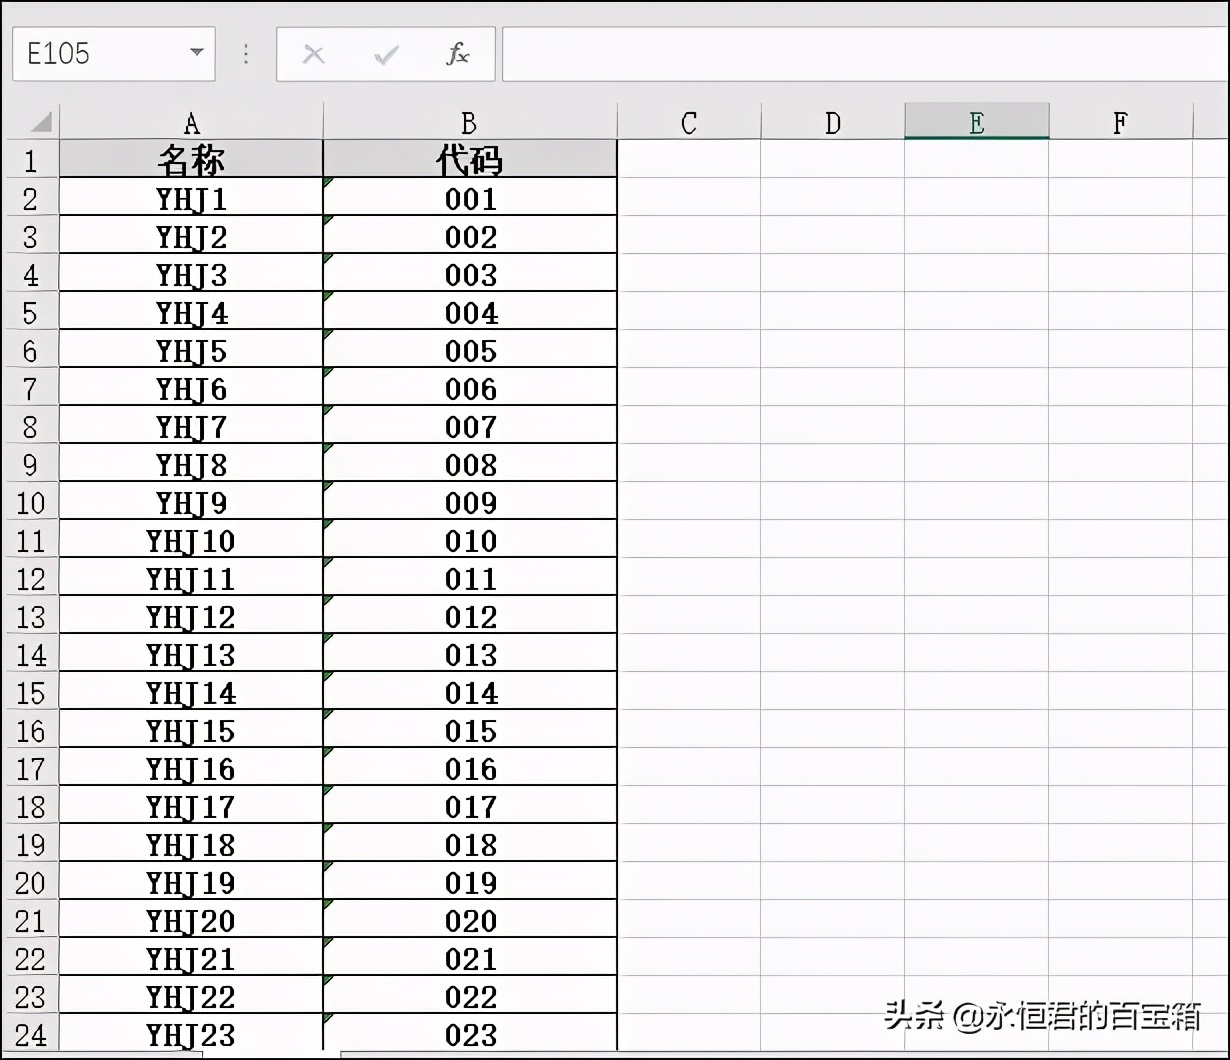Click the Enter checkmark formula bar icon
The width and height of the screenshot is (1230, 1060).
(x=386, y=54)
